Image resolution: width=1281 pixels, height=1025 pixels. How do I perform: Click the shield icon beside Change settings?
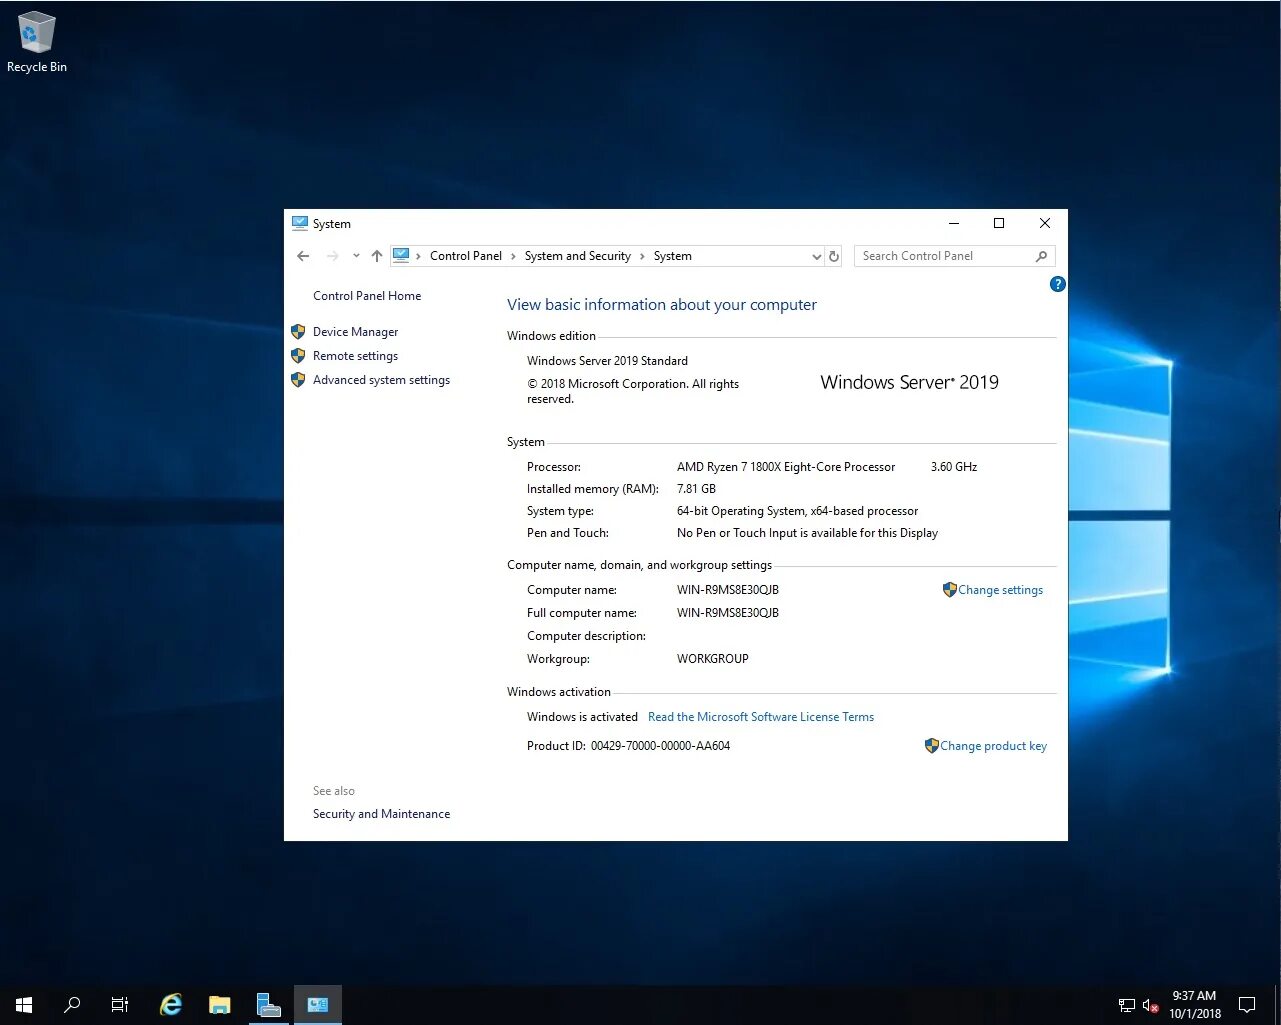[950, 590]
